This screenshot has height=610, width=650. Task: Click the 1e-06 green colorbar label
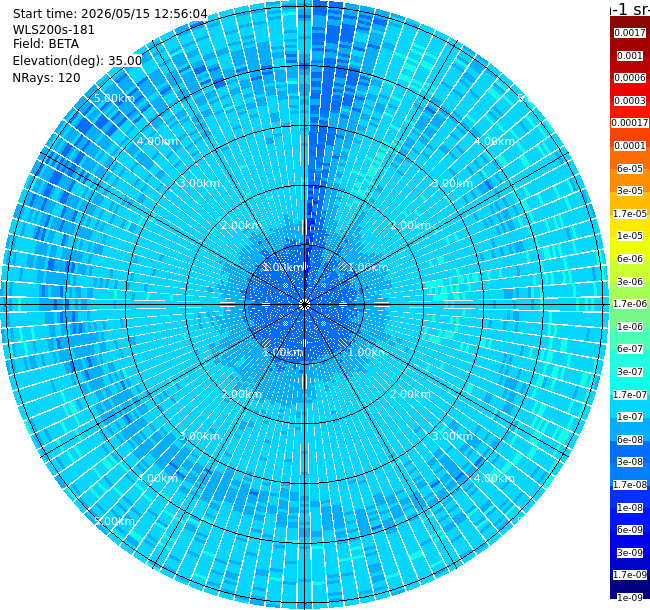[630, 327]
